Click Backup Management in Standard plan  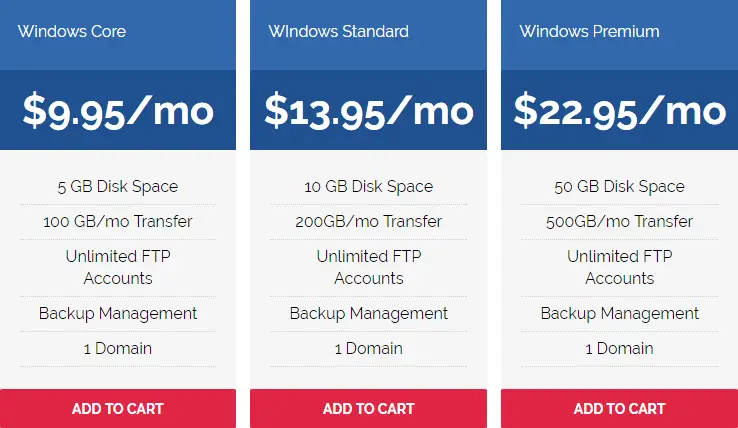[x=369, y=314]
